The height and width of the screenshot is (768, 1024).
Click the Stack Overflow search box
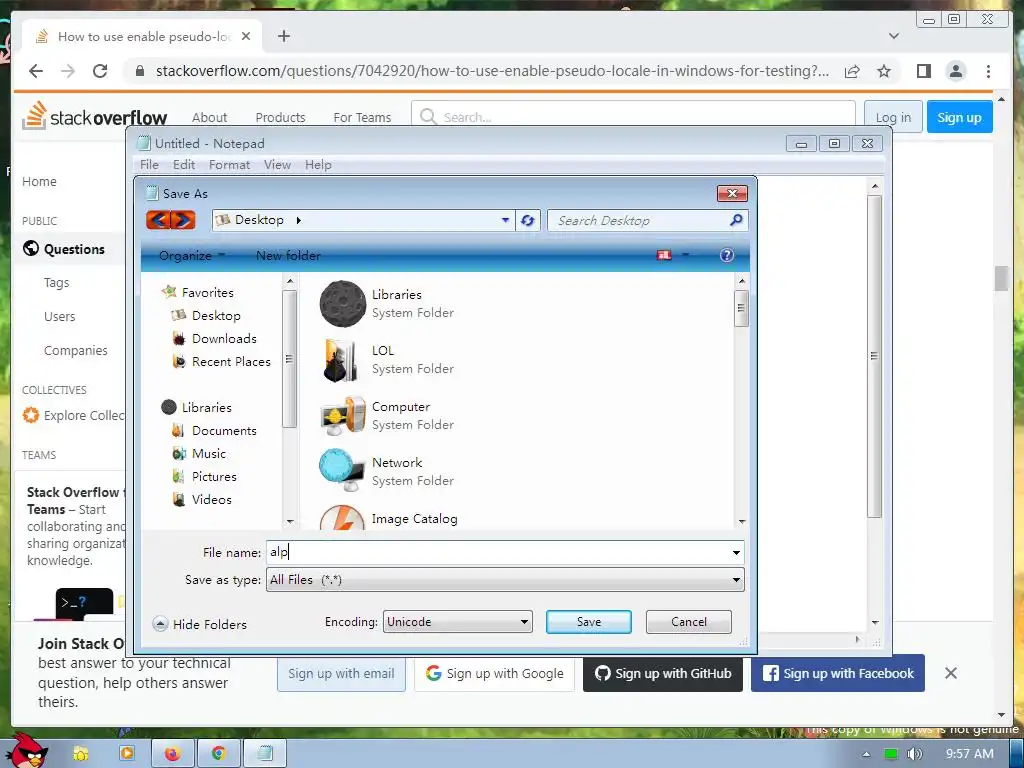[633, 117]
